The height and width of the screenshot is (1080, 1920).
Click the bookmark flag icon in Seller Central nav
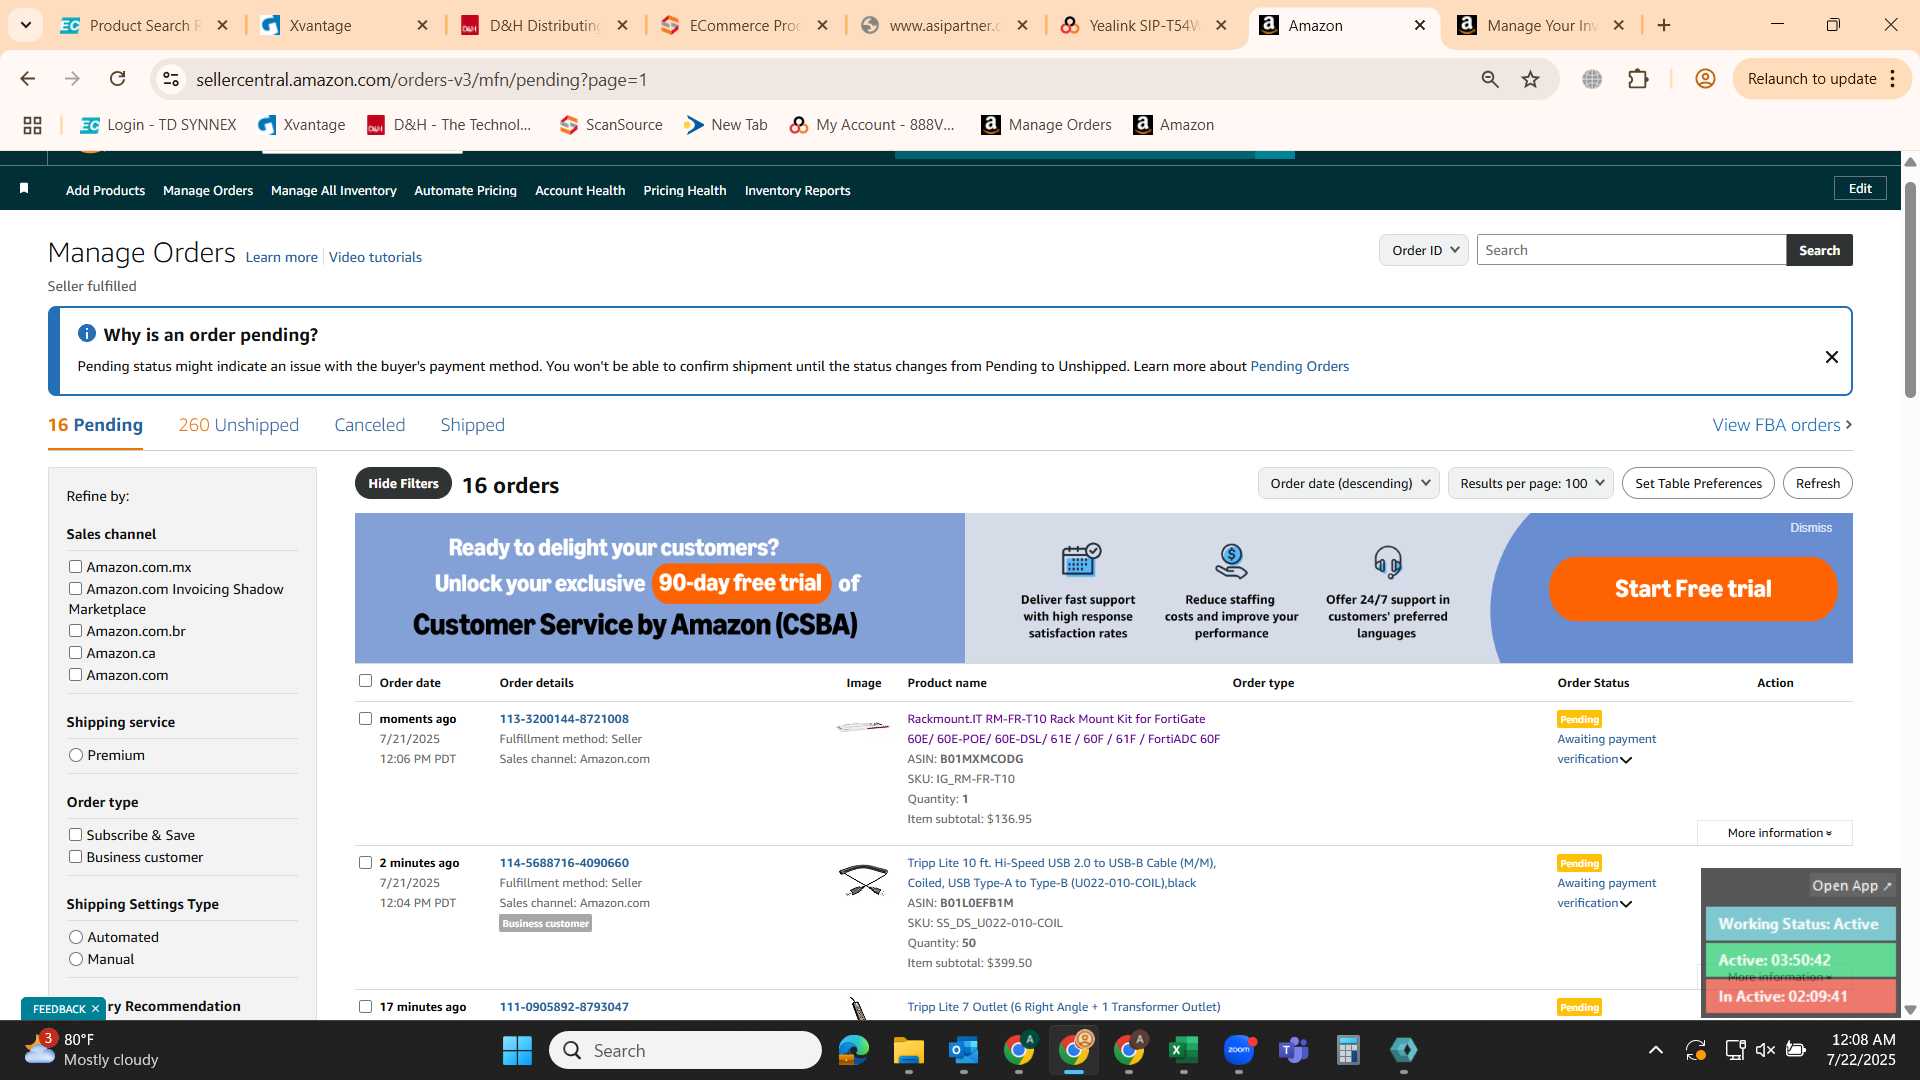click(x=24, y=189)
